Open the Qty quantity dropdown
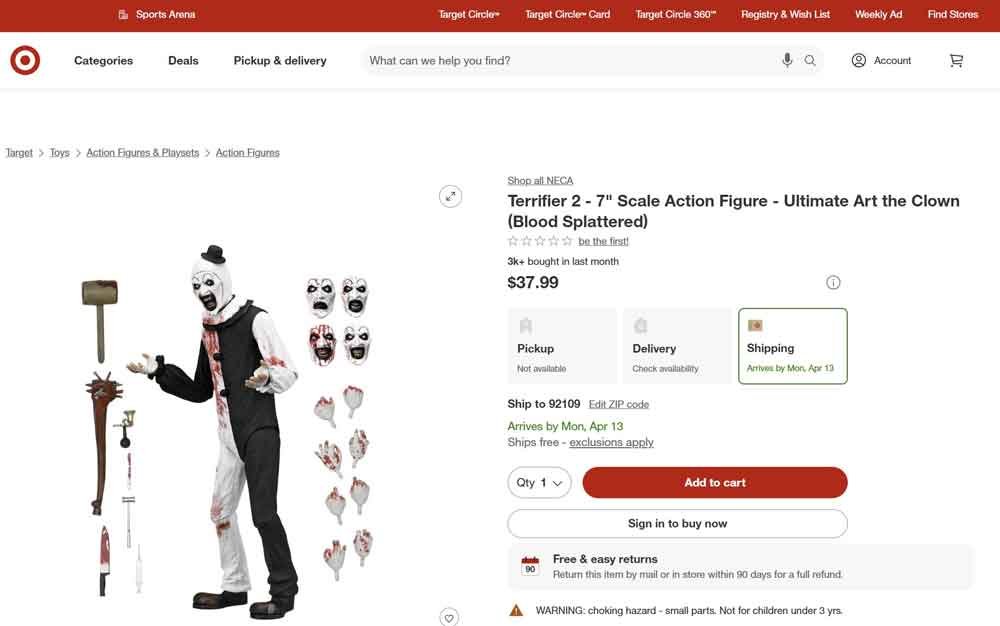 point(539,483)
